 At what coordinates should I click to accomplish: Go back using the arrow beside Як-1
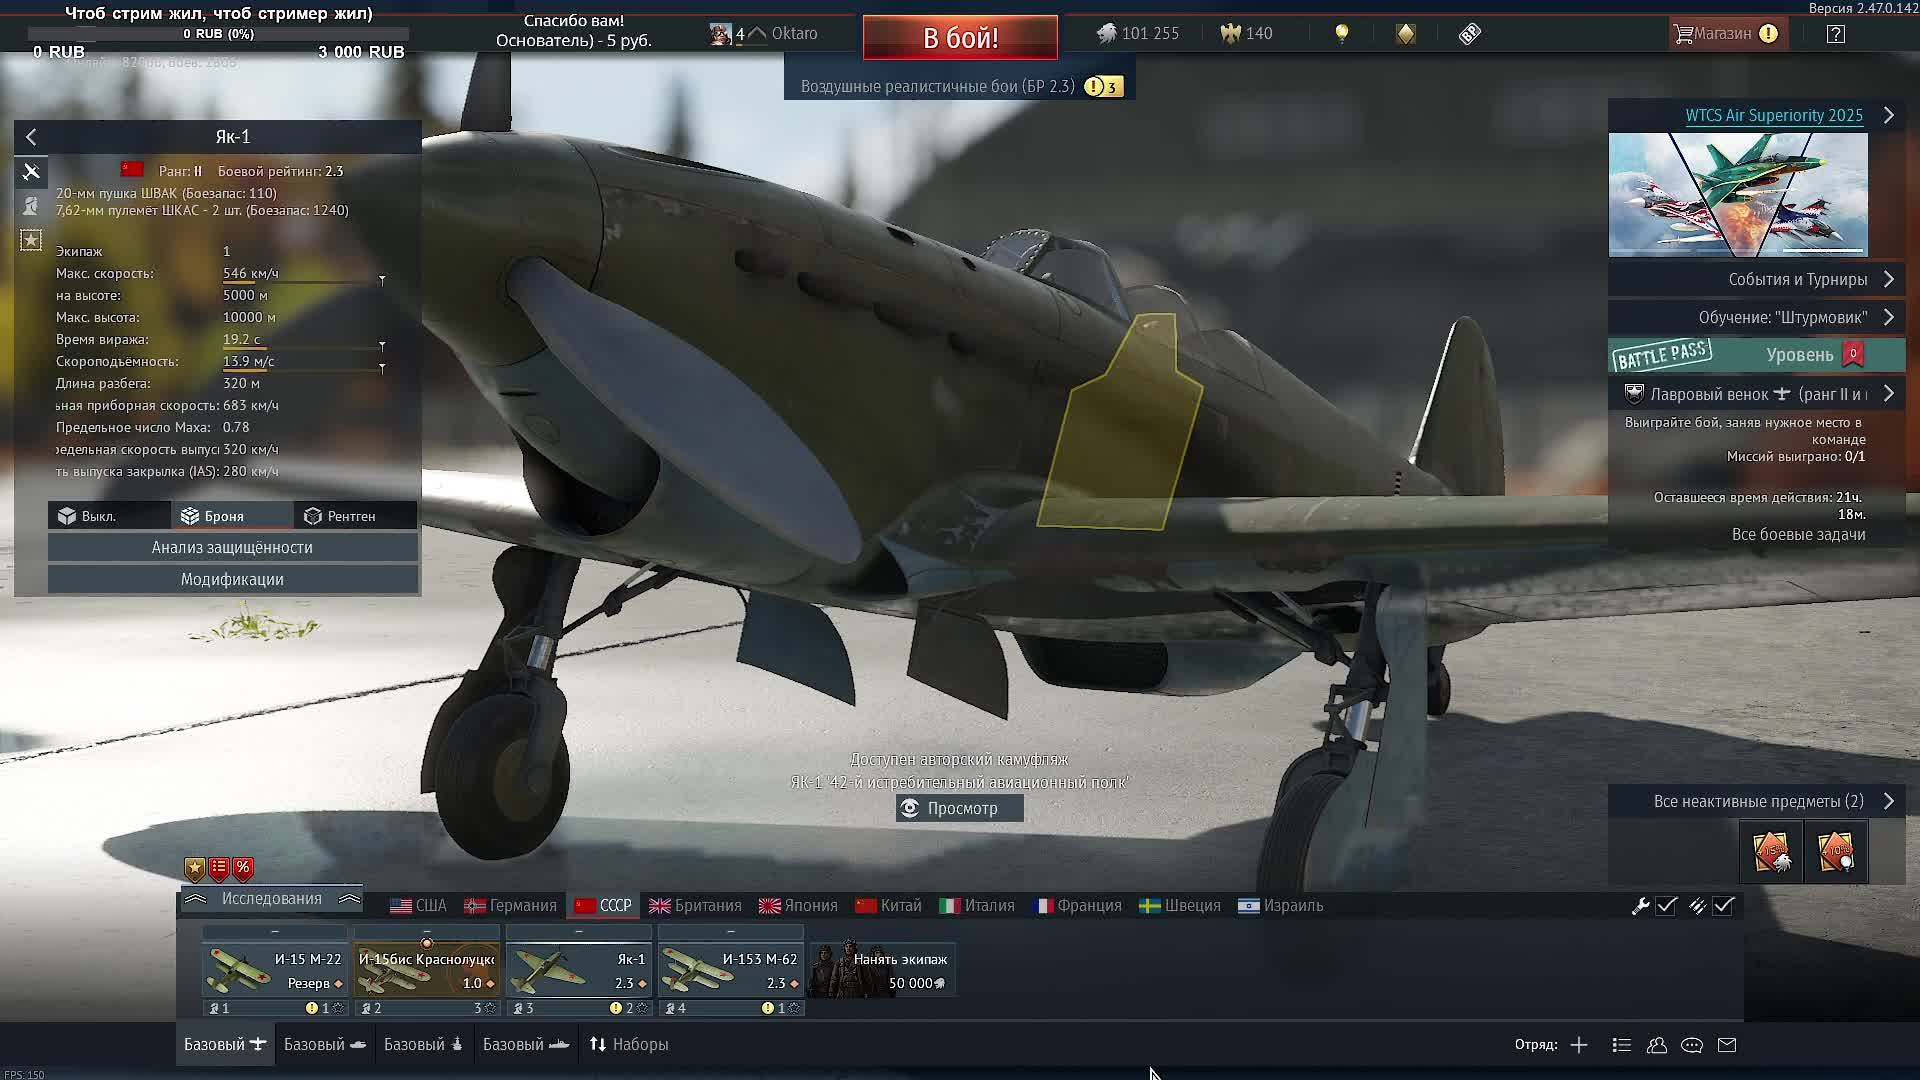pyautogui.click(x=31, y=137)
